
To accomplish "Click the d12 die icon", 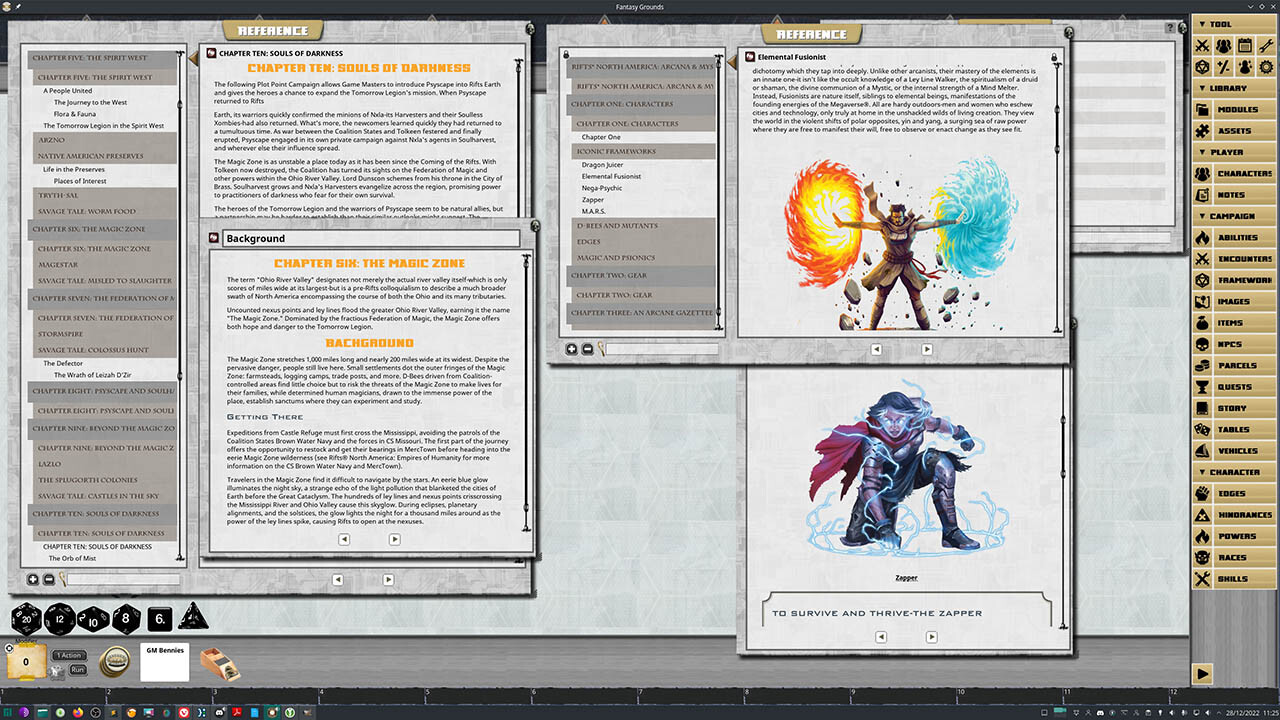I will [x=59, y=620].
